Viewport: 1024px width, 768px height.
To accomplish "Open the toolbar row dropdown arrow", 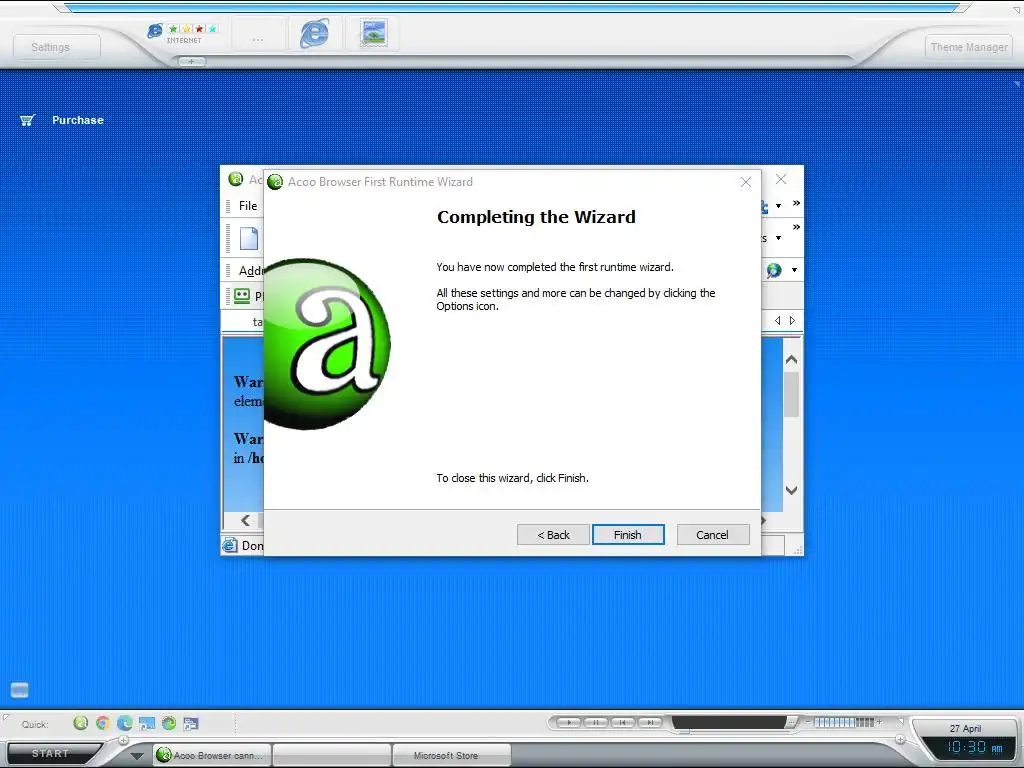I will [778, 238].
